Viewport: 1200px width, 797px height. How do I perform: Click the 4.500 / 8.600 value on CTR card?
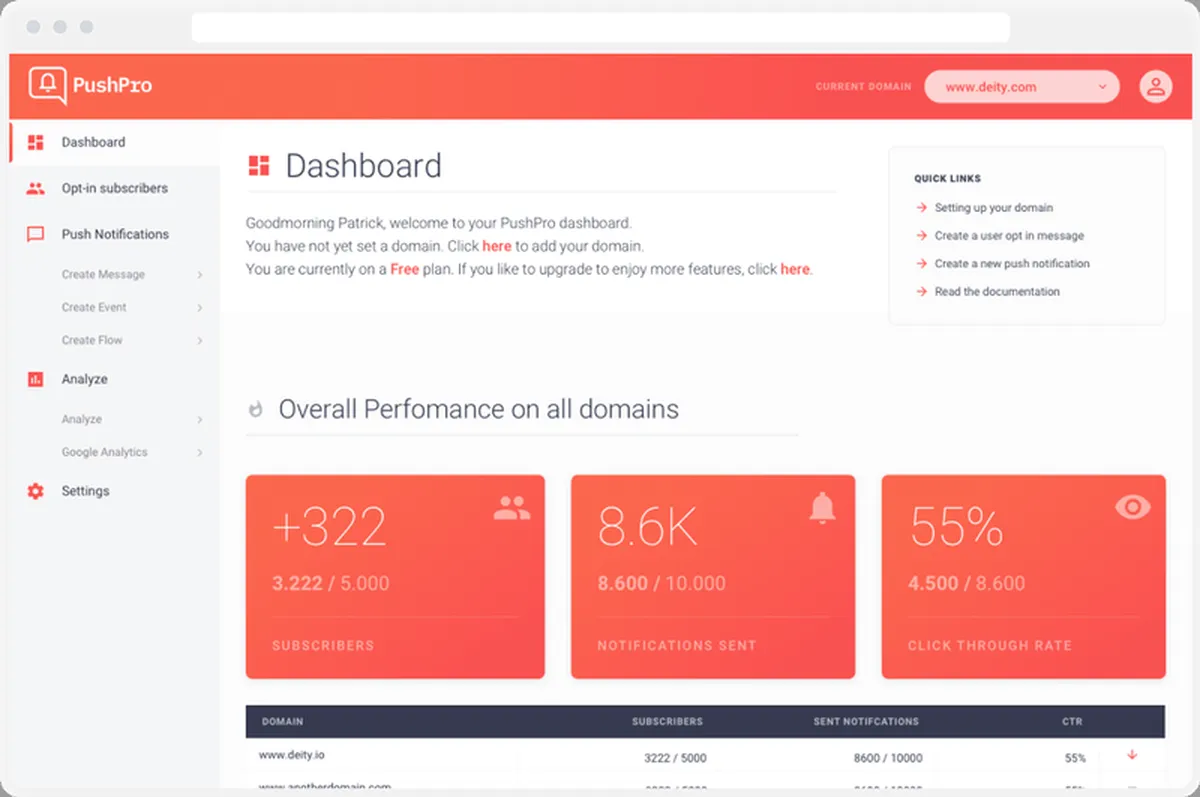[967, 583]
